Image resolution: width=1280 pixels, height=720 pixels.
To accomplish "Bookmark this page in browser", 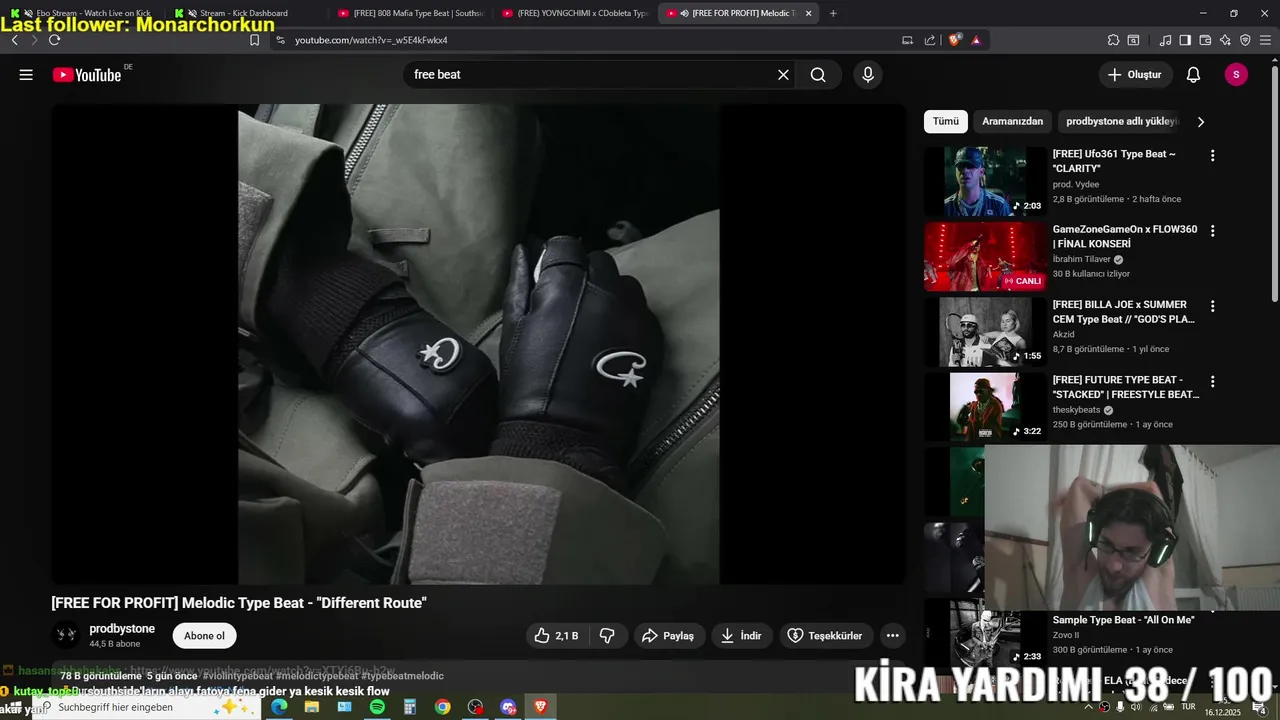I will click(x=254, y=40).
